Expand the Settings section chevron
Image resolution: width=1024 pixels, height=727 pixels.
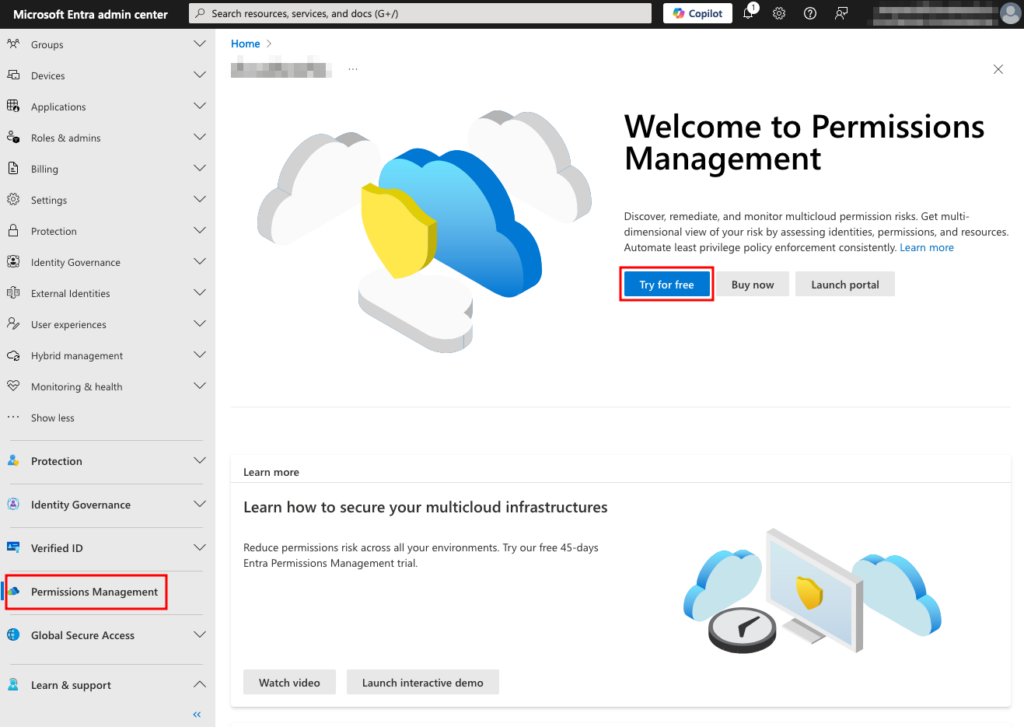199,199
